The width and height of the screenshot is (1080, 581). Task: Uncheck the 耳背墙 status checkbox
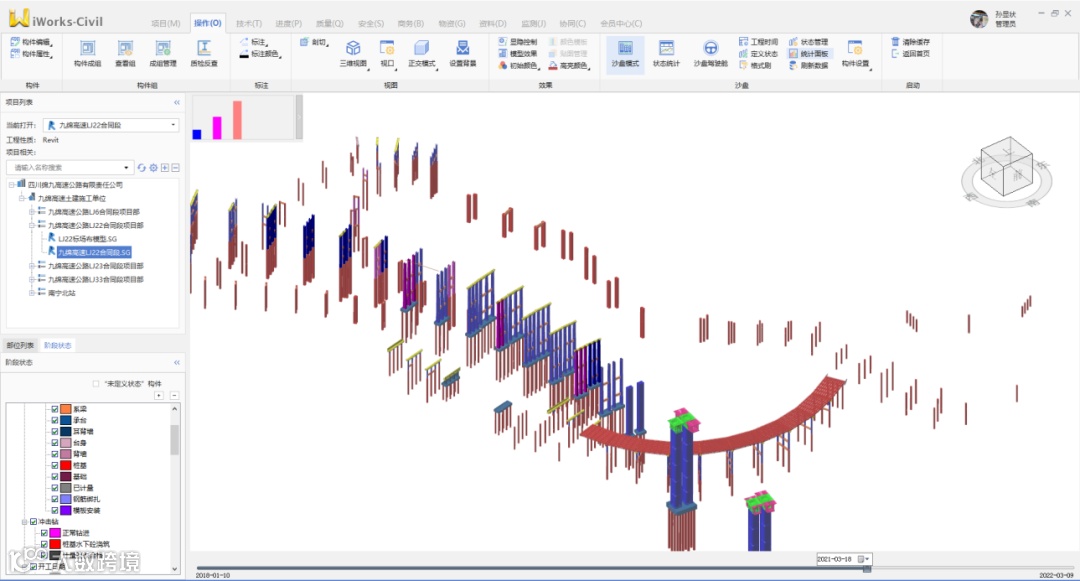click(54, 431)
